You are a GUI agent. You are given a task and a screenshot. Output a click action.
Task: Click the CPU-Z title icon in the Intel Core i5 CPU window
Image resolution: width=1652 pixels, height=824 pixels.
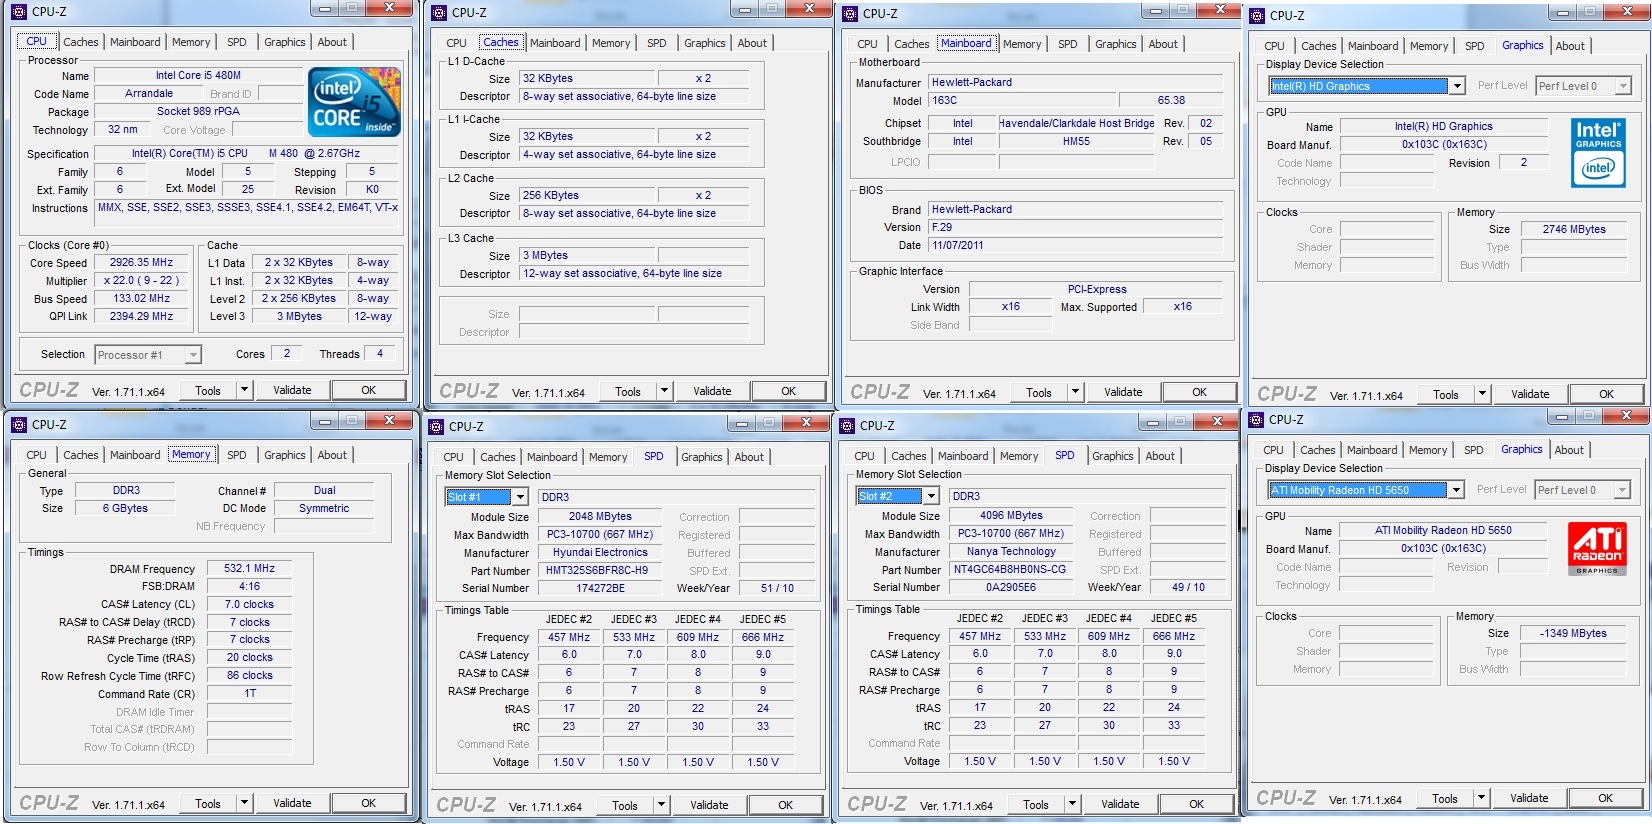pyautogui.click(x=20, y=12)
